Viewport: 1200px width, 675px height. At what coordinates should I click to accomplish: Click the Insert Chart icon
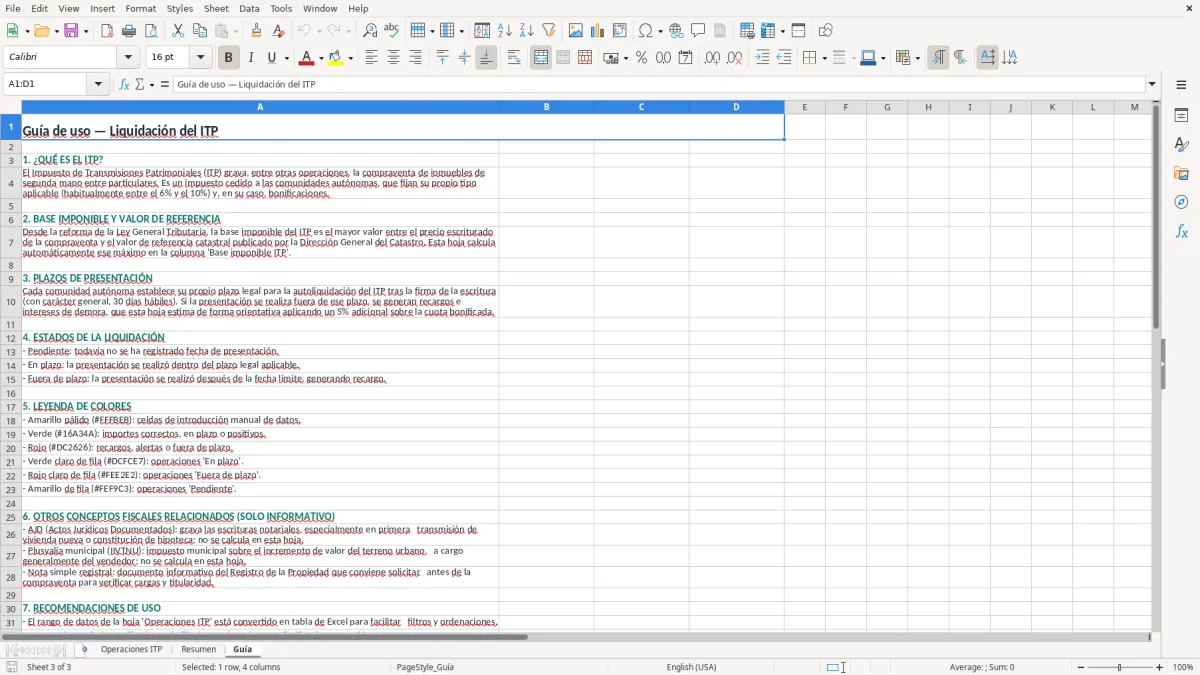(598, 31)
